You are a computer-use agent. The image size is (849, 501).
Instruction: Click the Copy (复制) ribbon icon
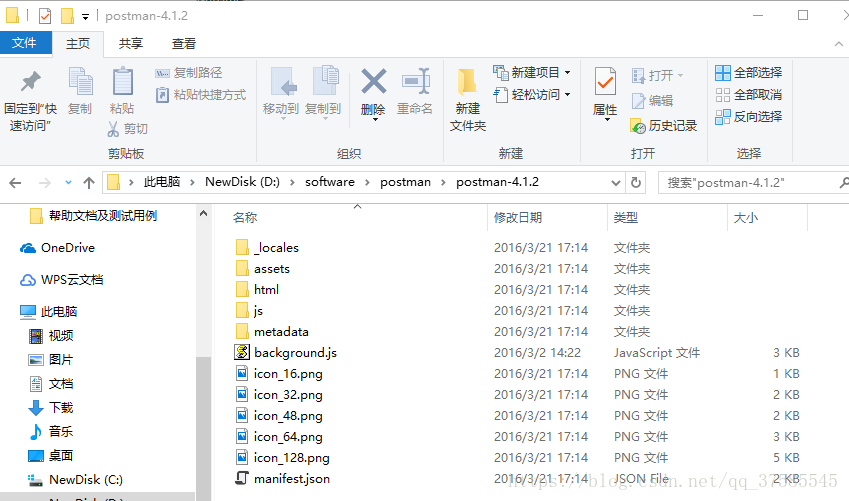point(81,81)
